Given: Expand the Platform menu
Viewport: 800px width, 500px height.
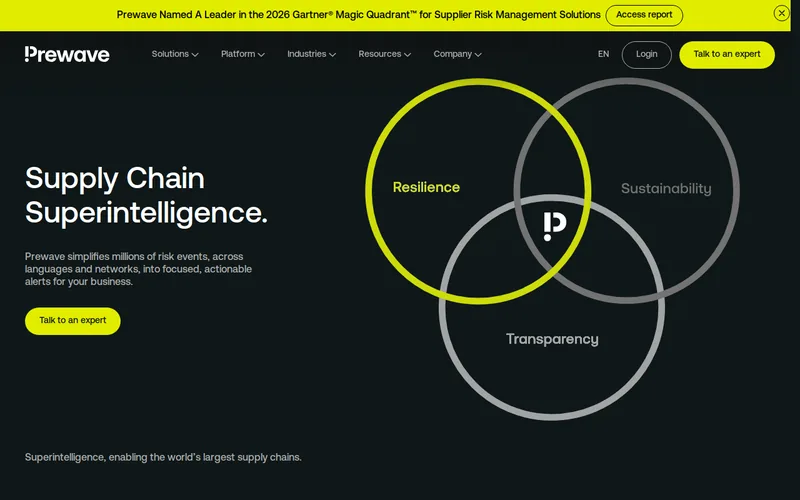Looking at the screenshot, I should click(242, 54).
